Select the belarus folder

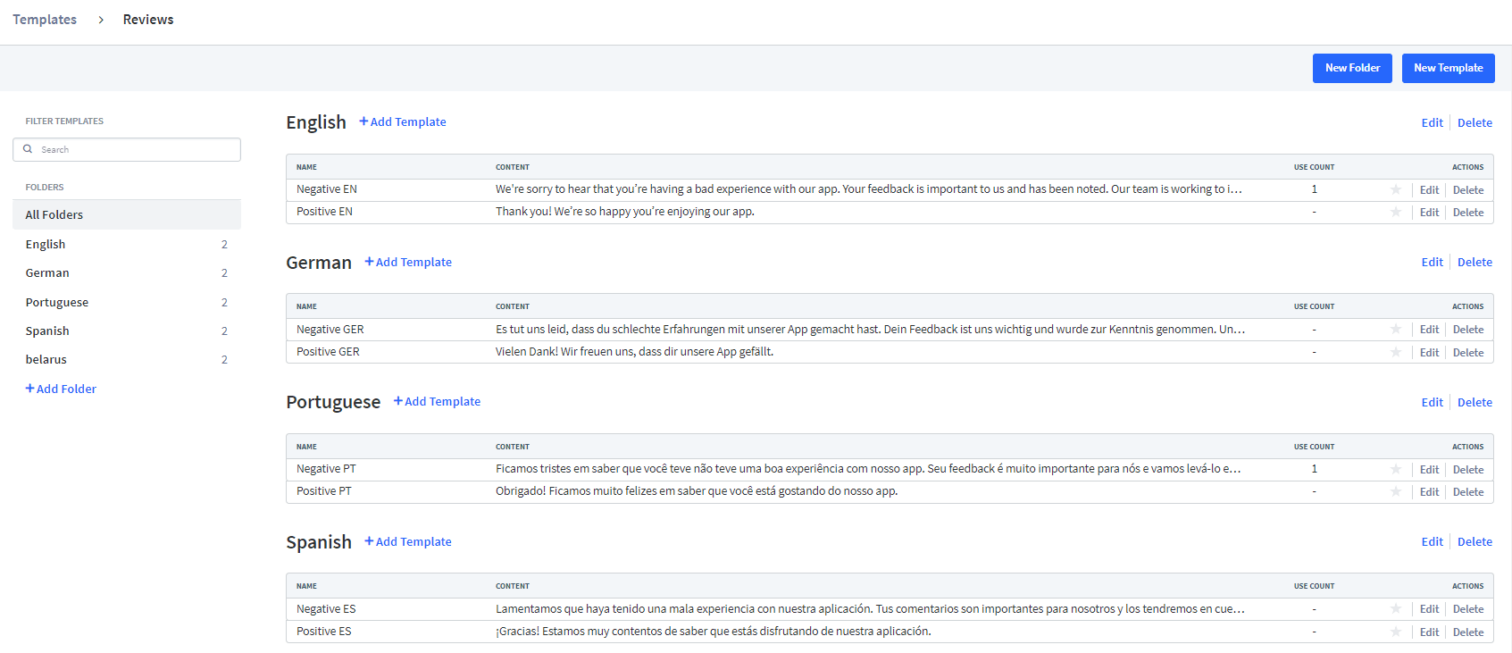(46, 360)
